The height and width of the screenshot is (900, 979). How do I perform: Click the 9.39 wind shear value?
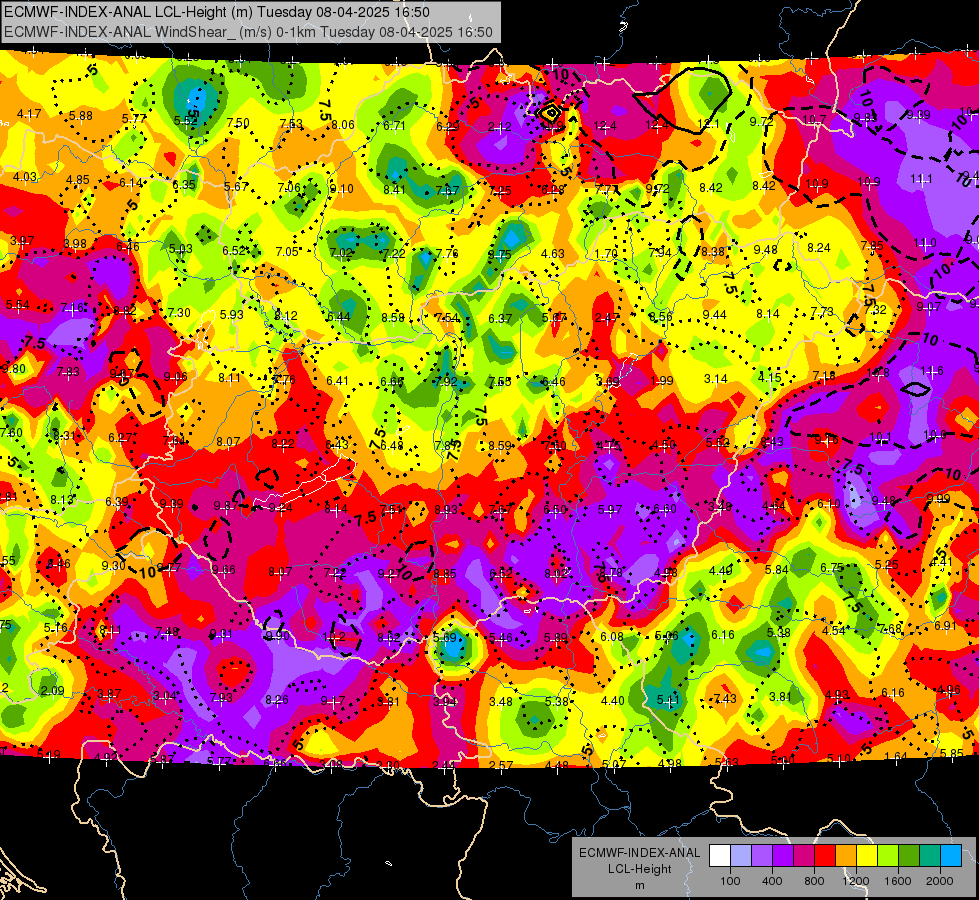click(918, 114)
